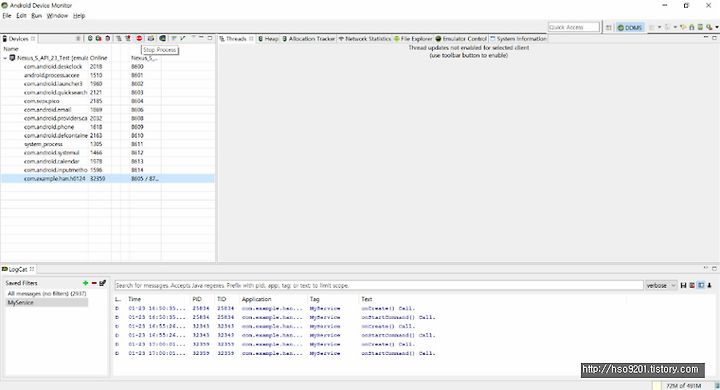This screenshot has width=720, height=390.
Task: Click the heap status '72M of 491M' indicator
Action: click(684, 386)
